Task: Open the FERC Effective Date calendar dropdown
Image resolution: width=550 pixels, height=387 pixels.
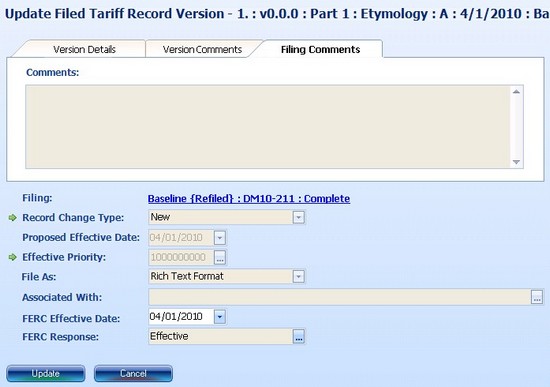Action: (x=220, y=317)
